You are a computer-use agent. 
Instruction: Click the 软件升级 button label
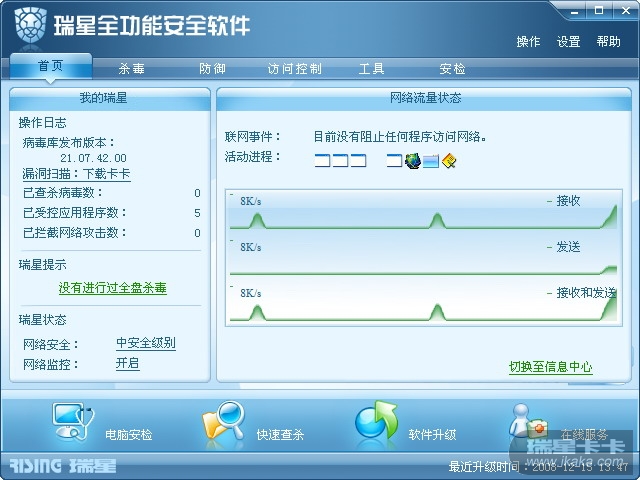[x=432, y=435]
